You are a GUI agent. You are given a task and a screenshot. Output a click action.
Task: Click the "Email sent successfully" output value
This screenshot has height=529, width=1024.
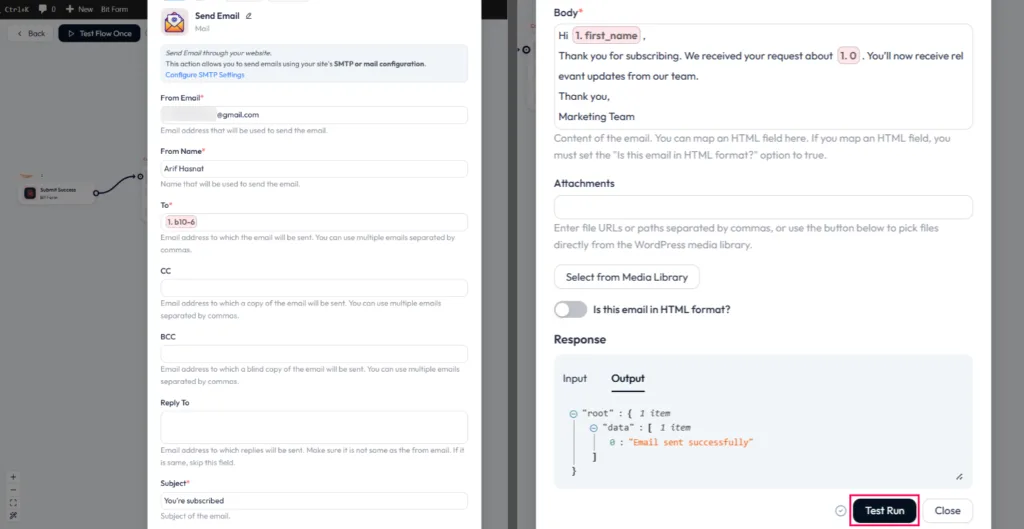(x=690, y=442)
